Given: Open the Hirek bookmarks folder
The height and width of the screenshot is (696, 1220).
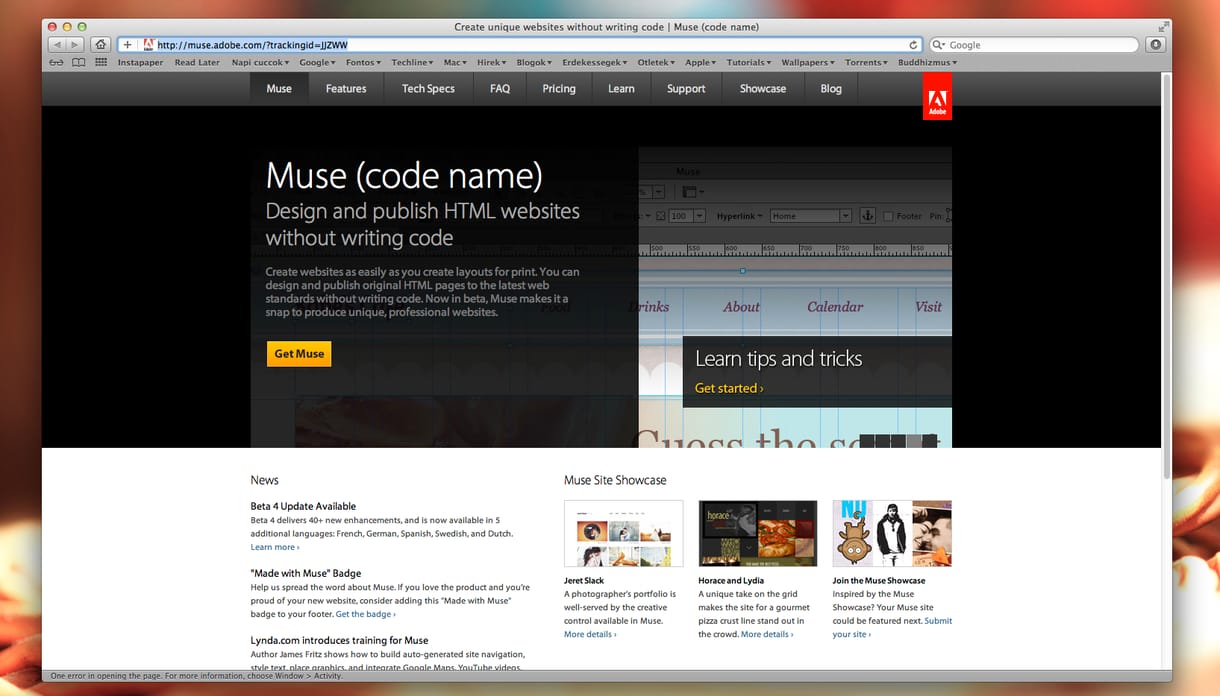Looking at the screenshot, I should pos(491,62).
